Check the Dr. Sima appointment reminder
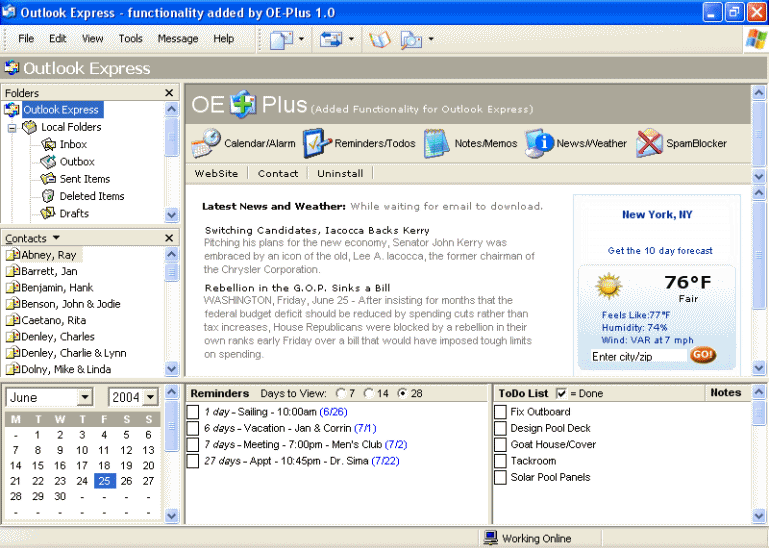This screenshot has height=548, width=769. coord(193,461)
